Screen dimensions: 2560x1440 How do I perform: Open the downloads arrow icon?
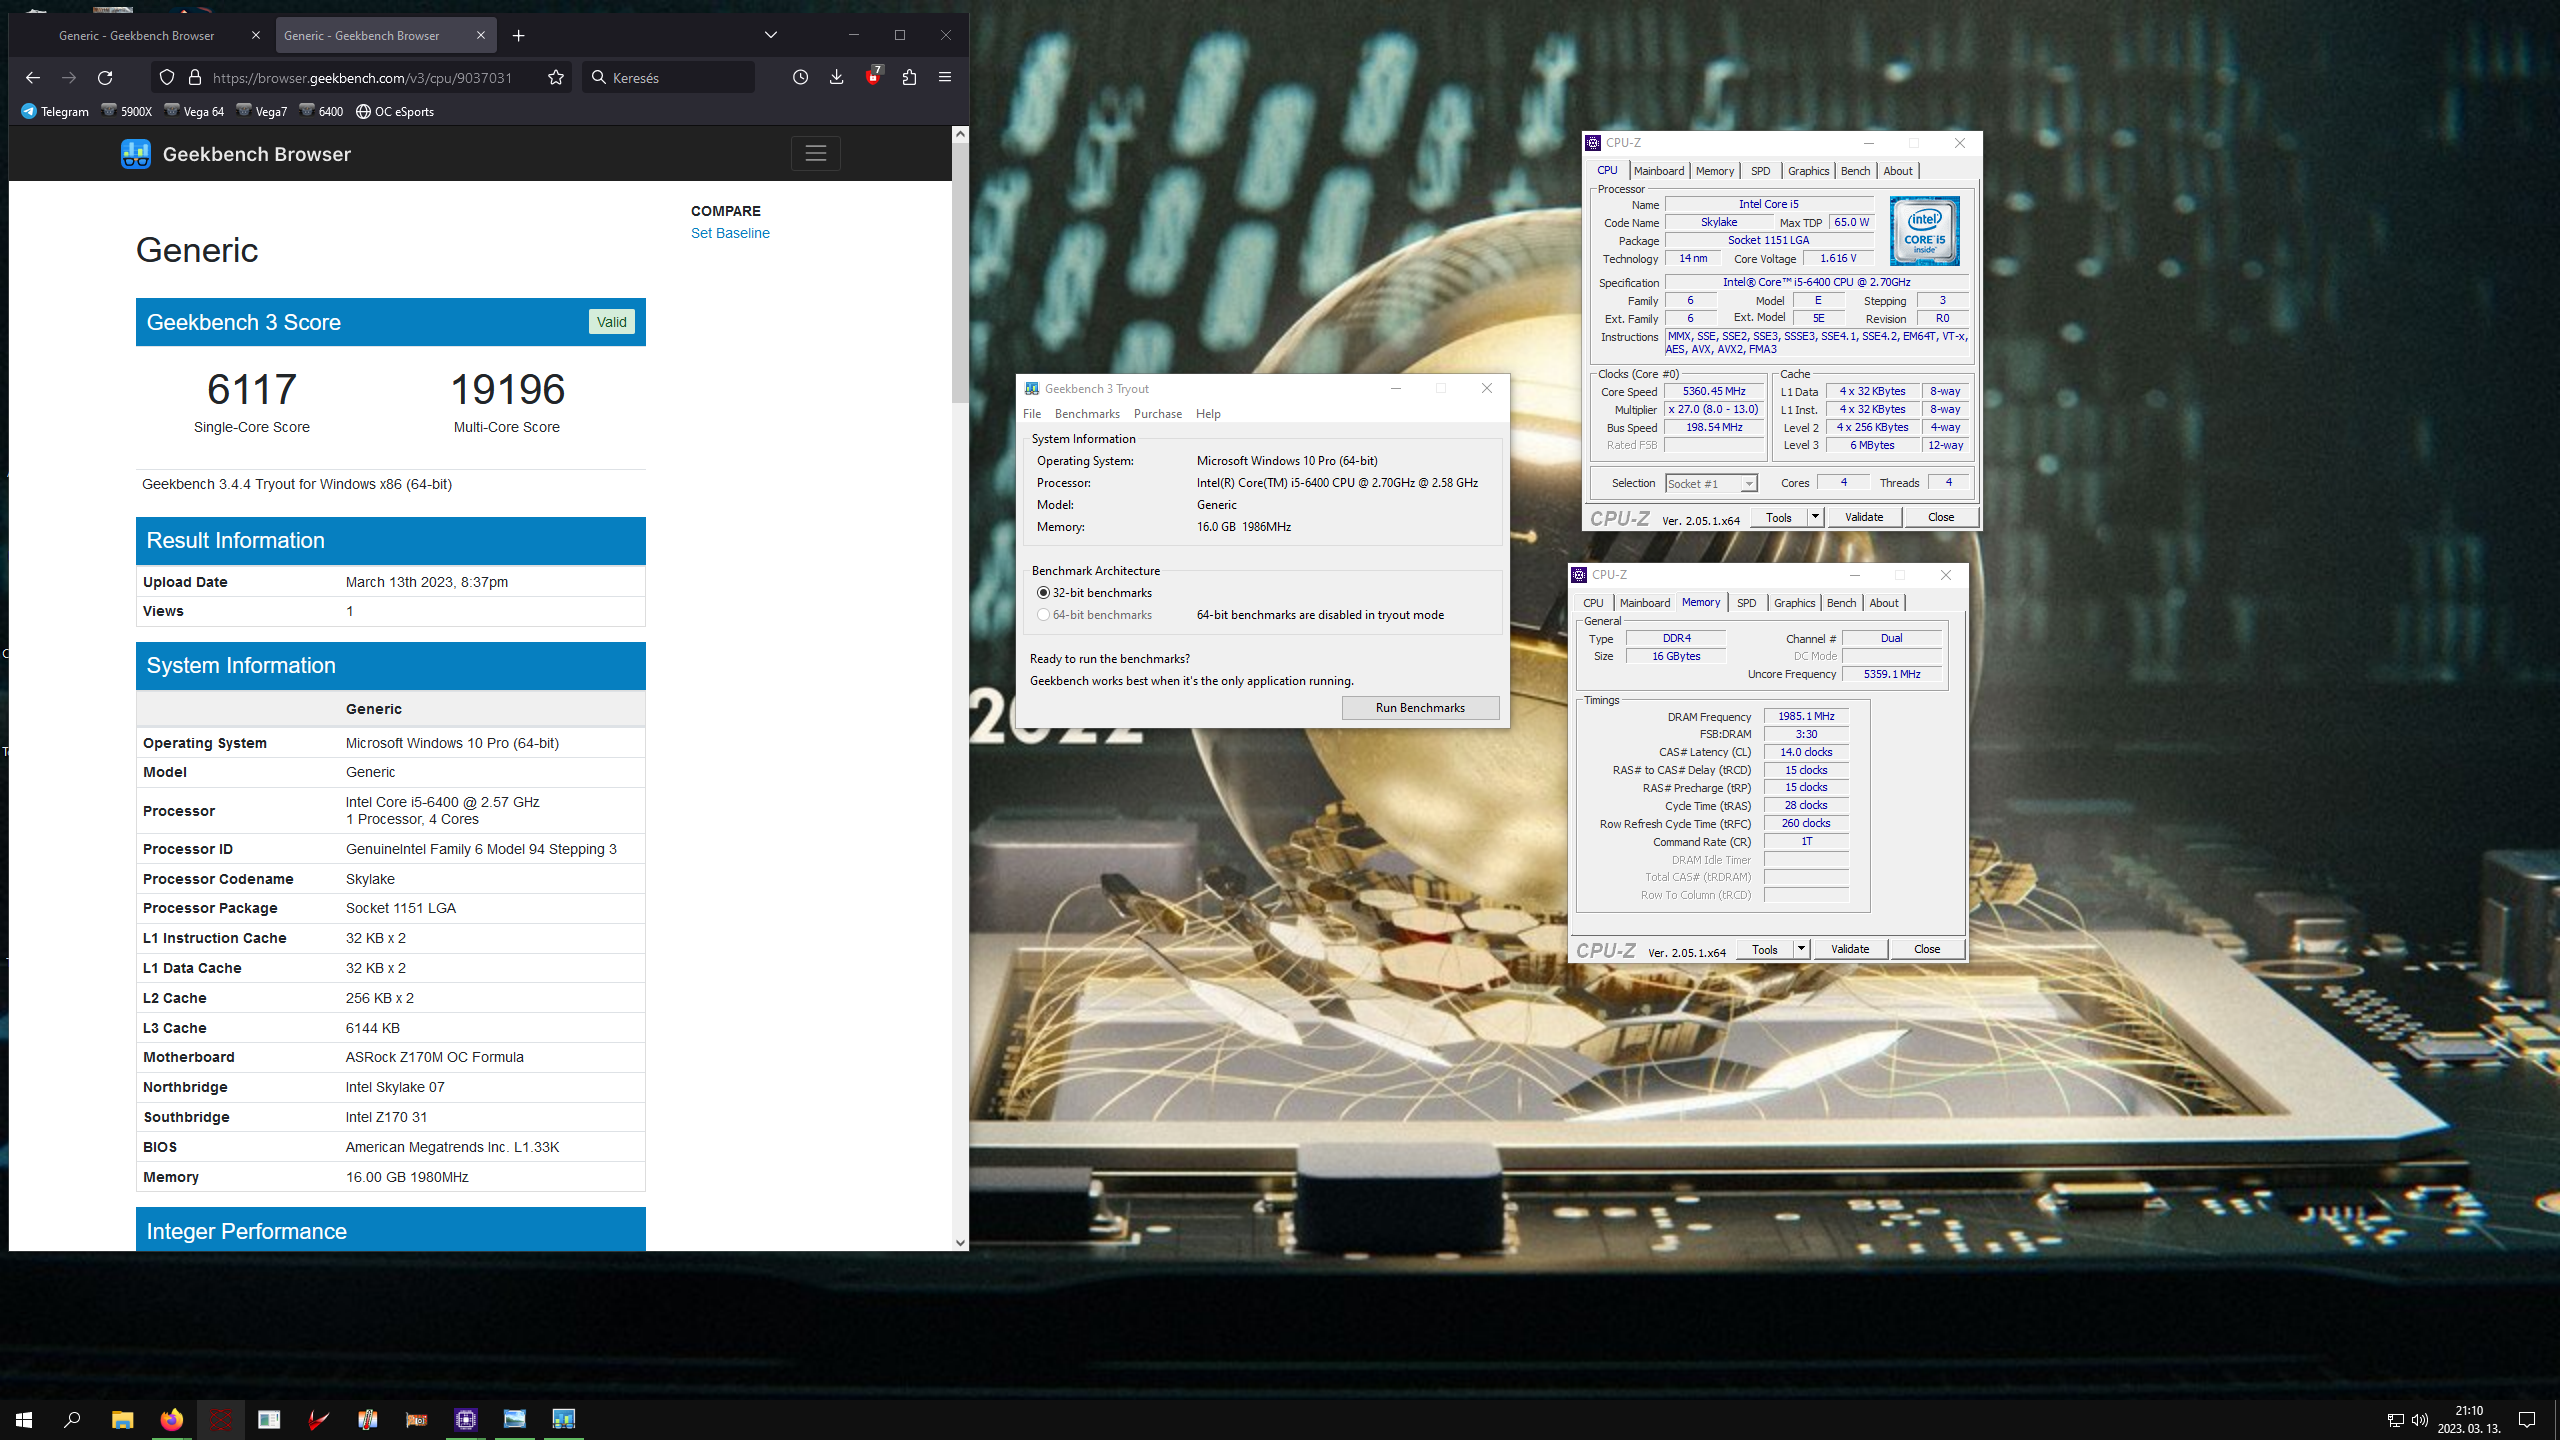click(x=836, y=77)
